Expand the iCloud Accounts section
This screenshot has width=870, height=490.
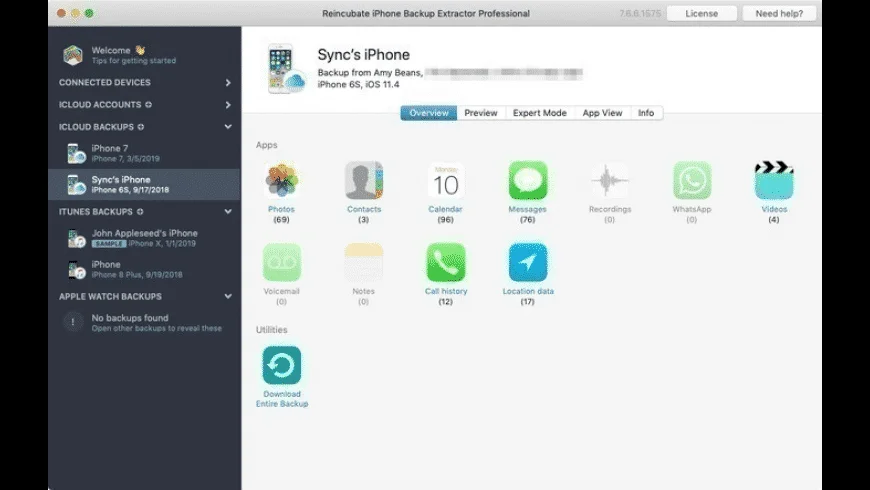[228, 104]
